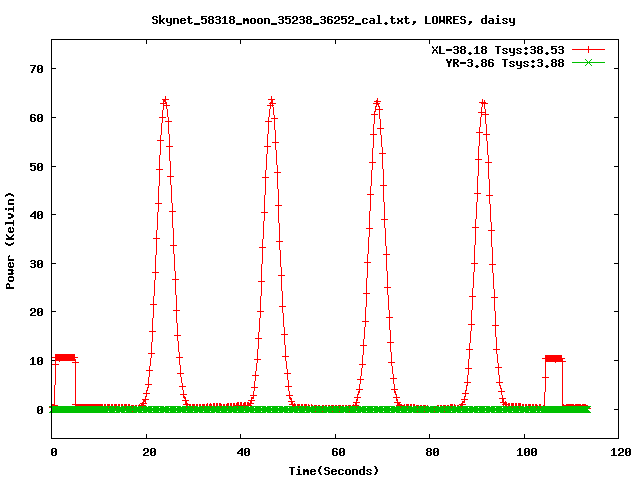Click y-axis tick label 50
Viewport: 640px width, 480px height.
(36, 167)
